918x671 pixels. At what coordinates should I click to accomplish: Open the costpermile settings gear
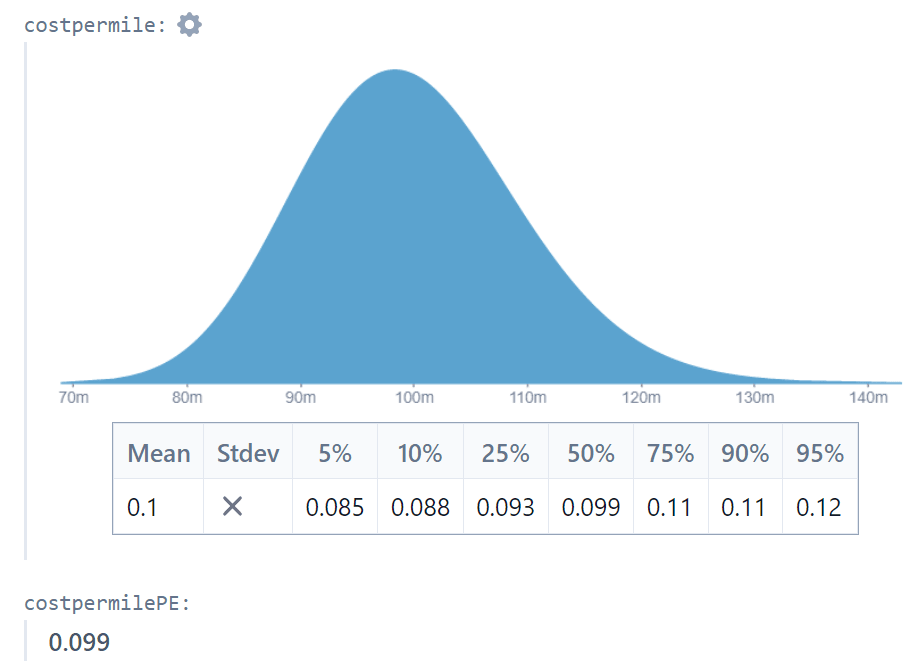tap(189, 25)
